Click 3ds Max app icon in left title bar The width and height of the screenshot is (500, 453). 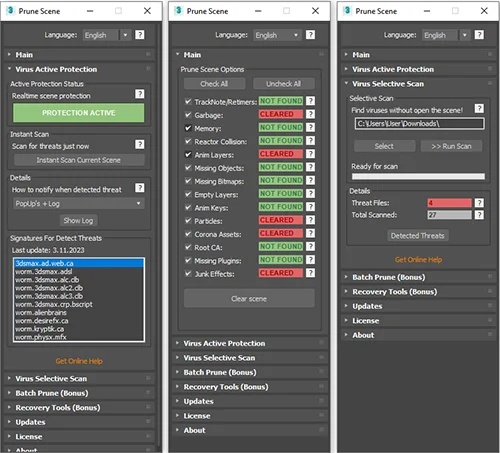10,11
